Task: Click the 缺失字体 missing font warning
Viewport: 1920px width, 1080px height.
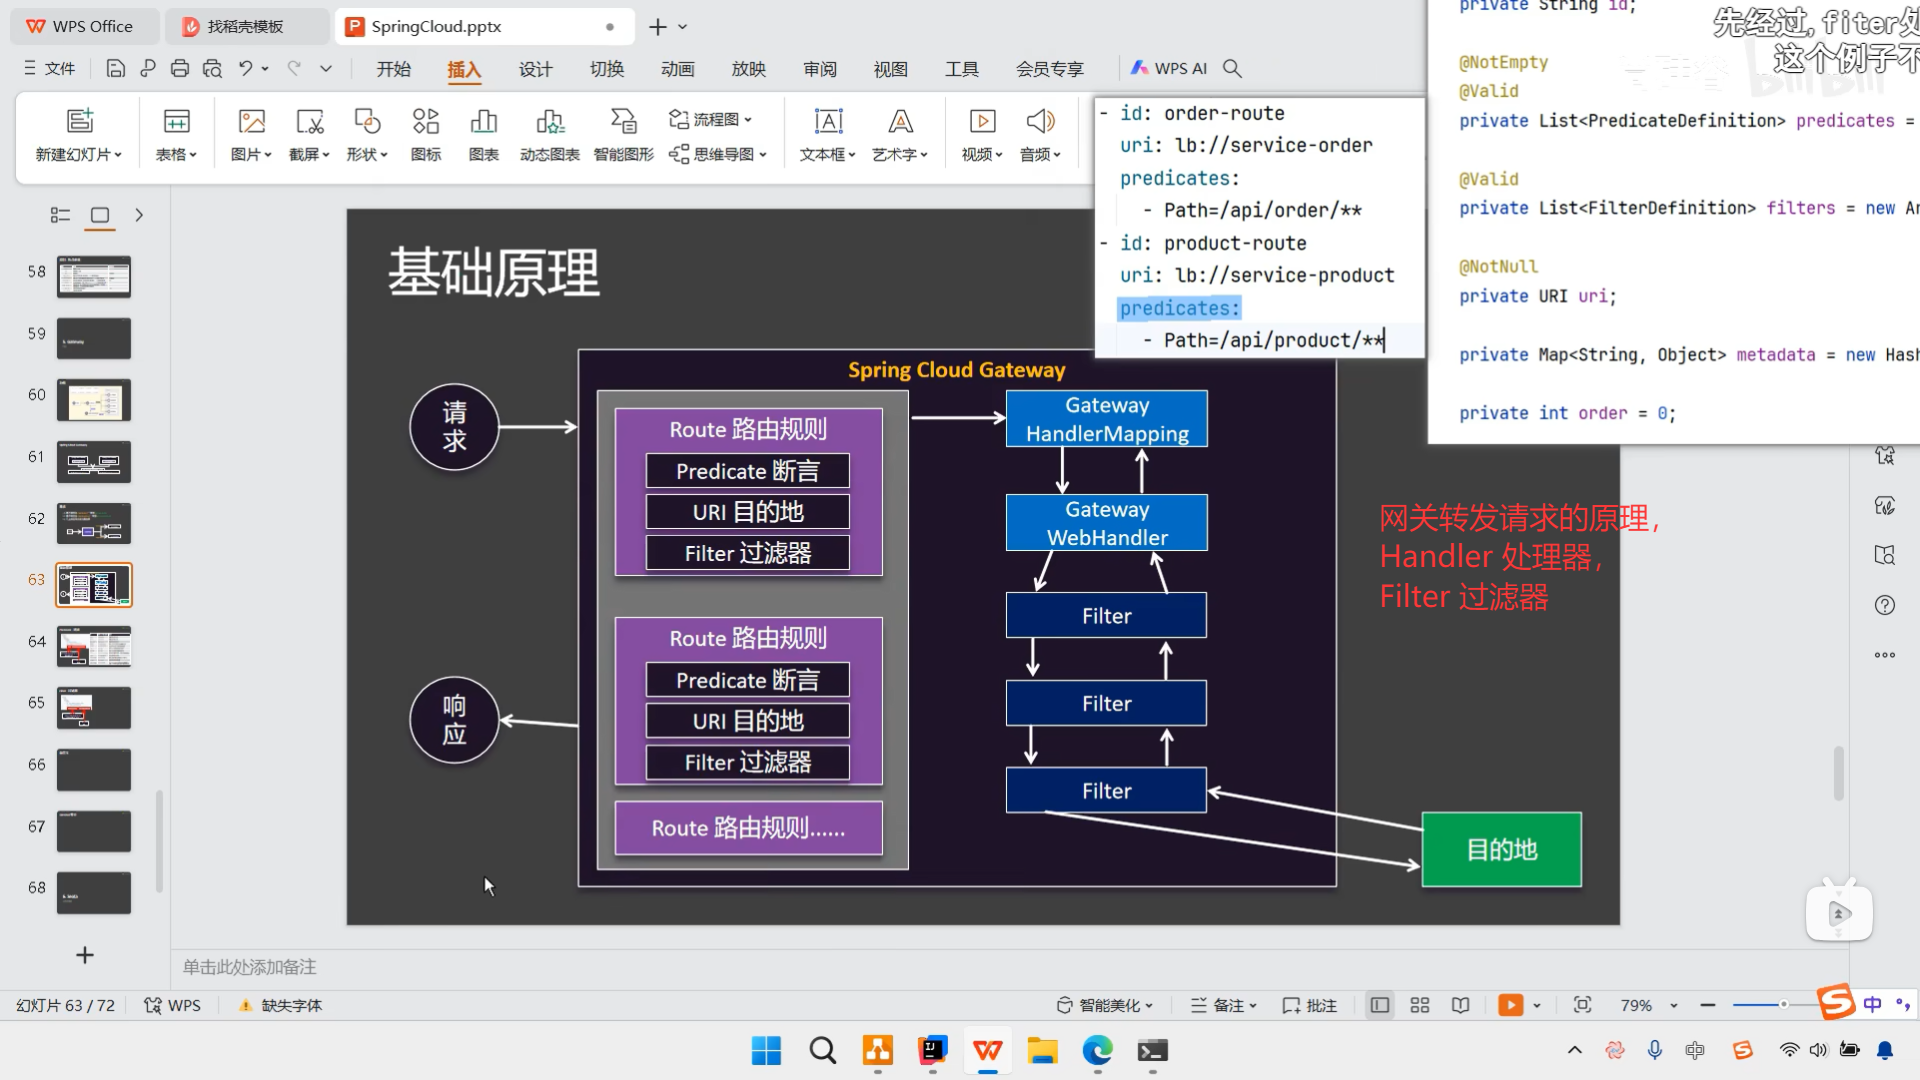Action: coord(290,1005)
